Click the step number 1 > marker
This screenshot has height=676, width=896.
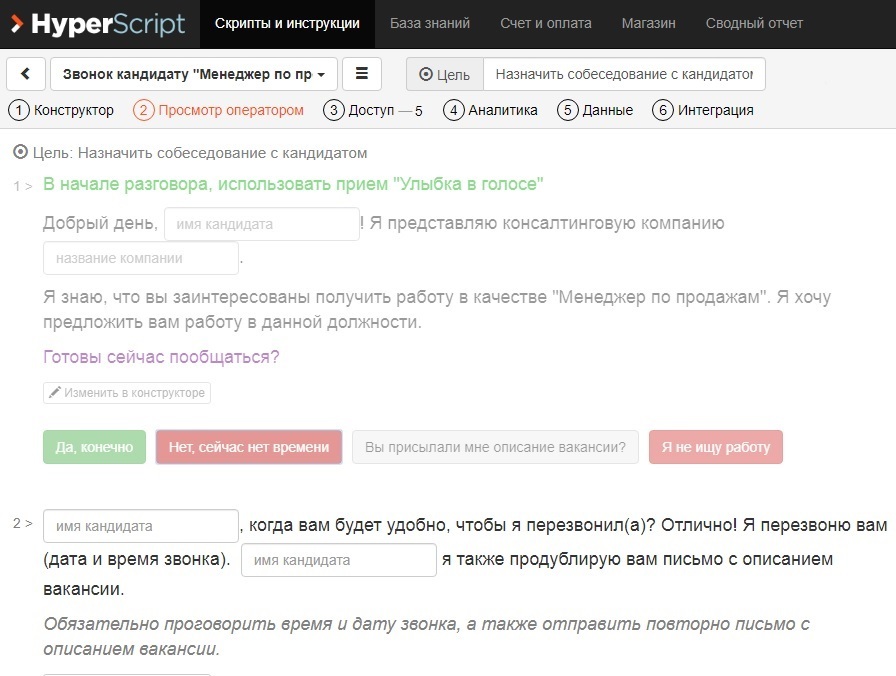coord(23,186)
